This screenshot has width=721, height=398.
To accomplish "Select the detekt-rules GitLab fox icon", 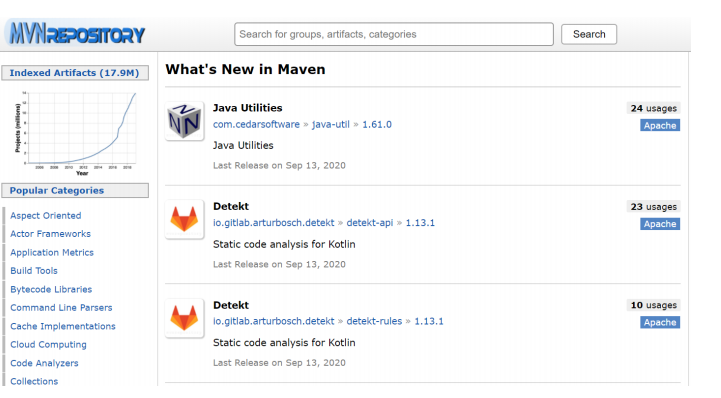I will pos(184,318).
